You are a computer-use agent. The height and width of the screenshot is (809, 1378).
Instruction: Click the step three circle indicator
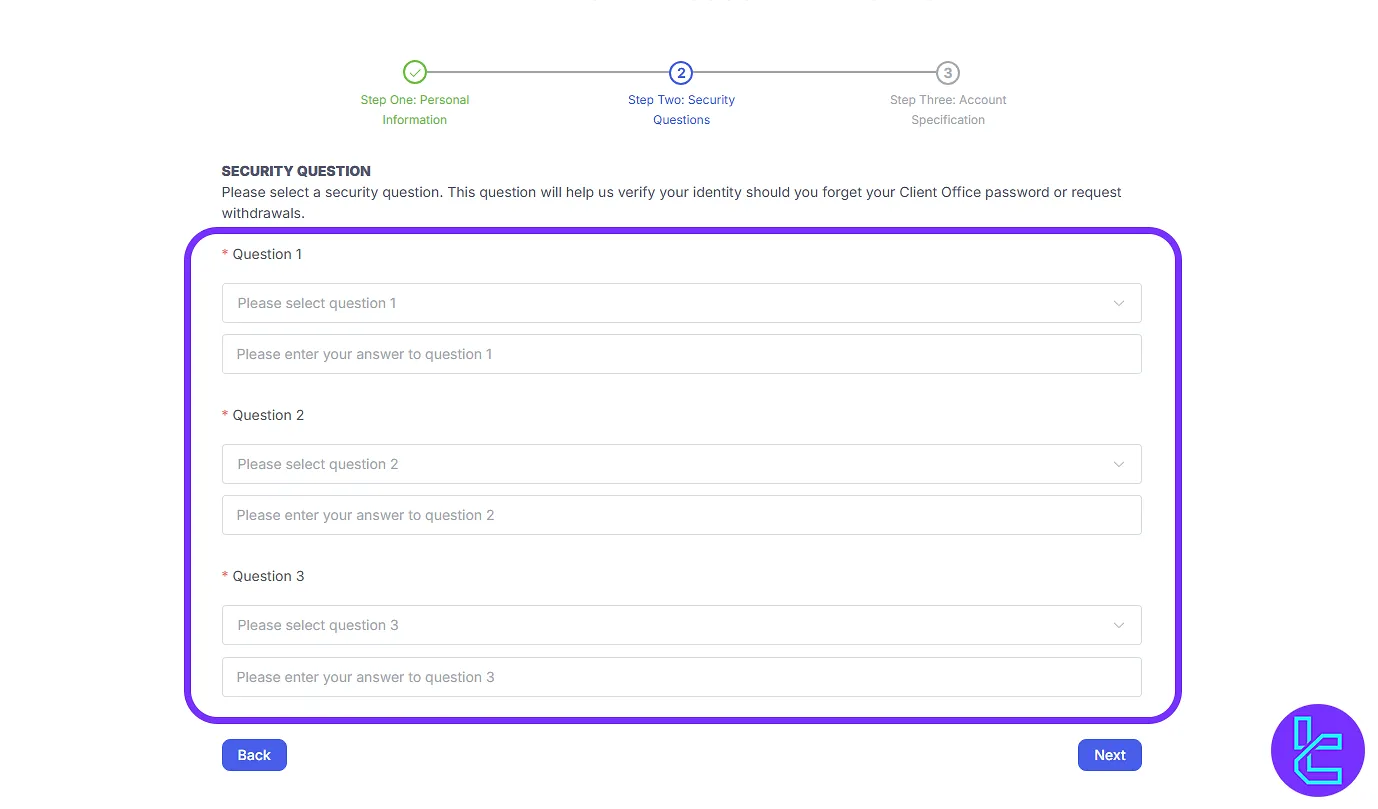[948, 72]
